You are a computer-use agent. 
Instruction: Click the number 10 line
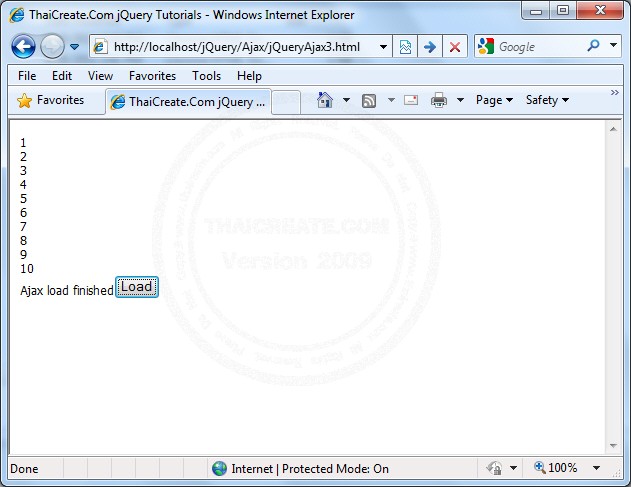pyautogui.click(x=27, y=268)
